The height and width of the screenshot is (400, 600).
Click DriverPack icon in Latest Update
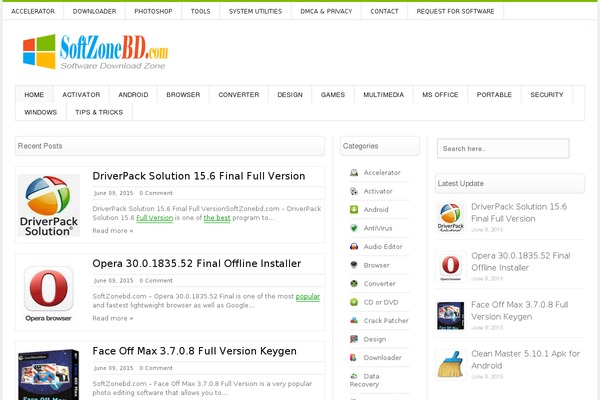point(451,218)
